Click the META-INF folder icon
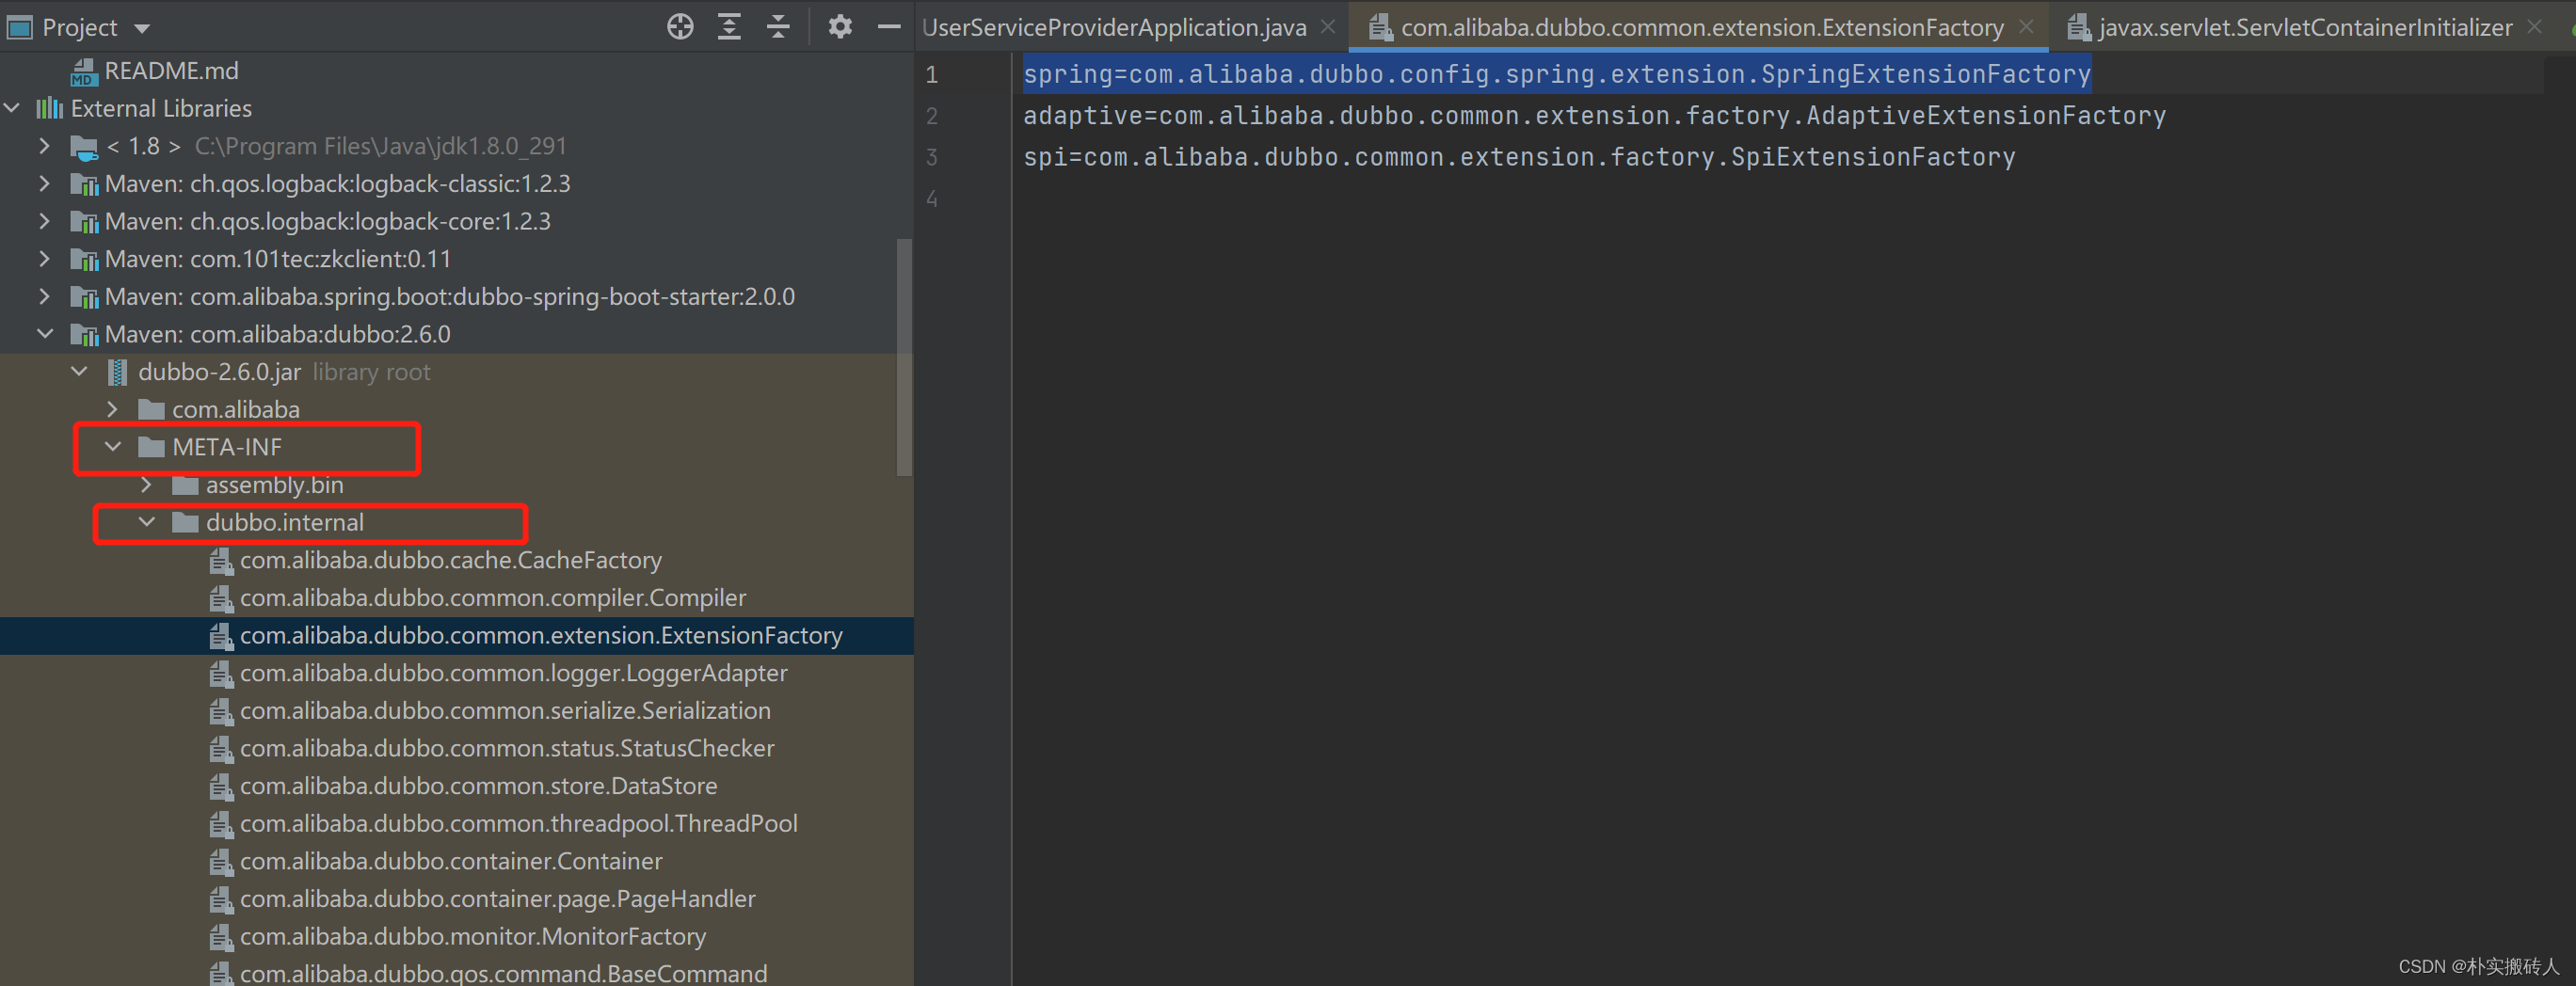 [x=151, y=447]
